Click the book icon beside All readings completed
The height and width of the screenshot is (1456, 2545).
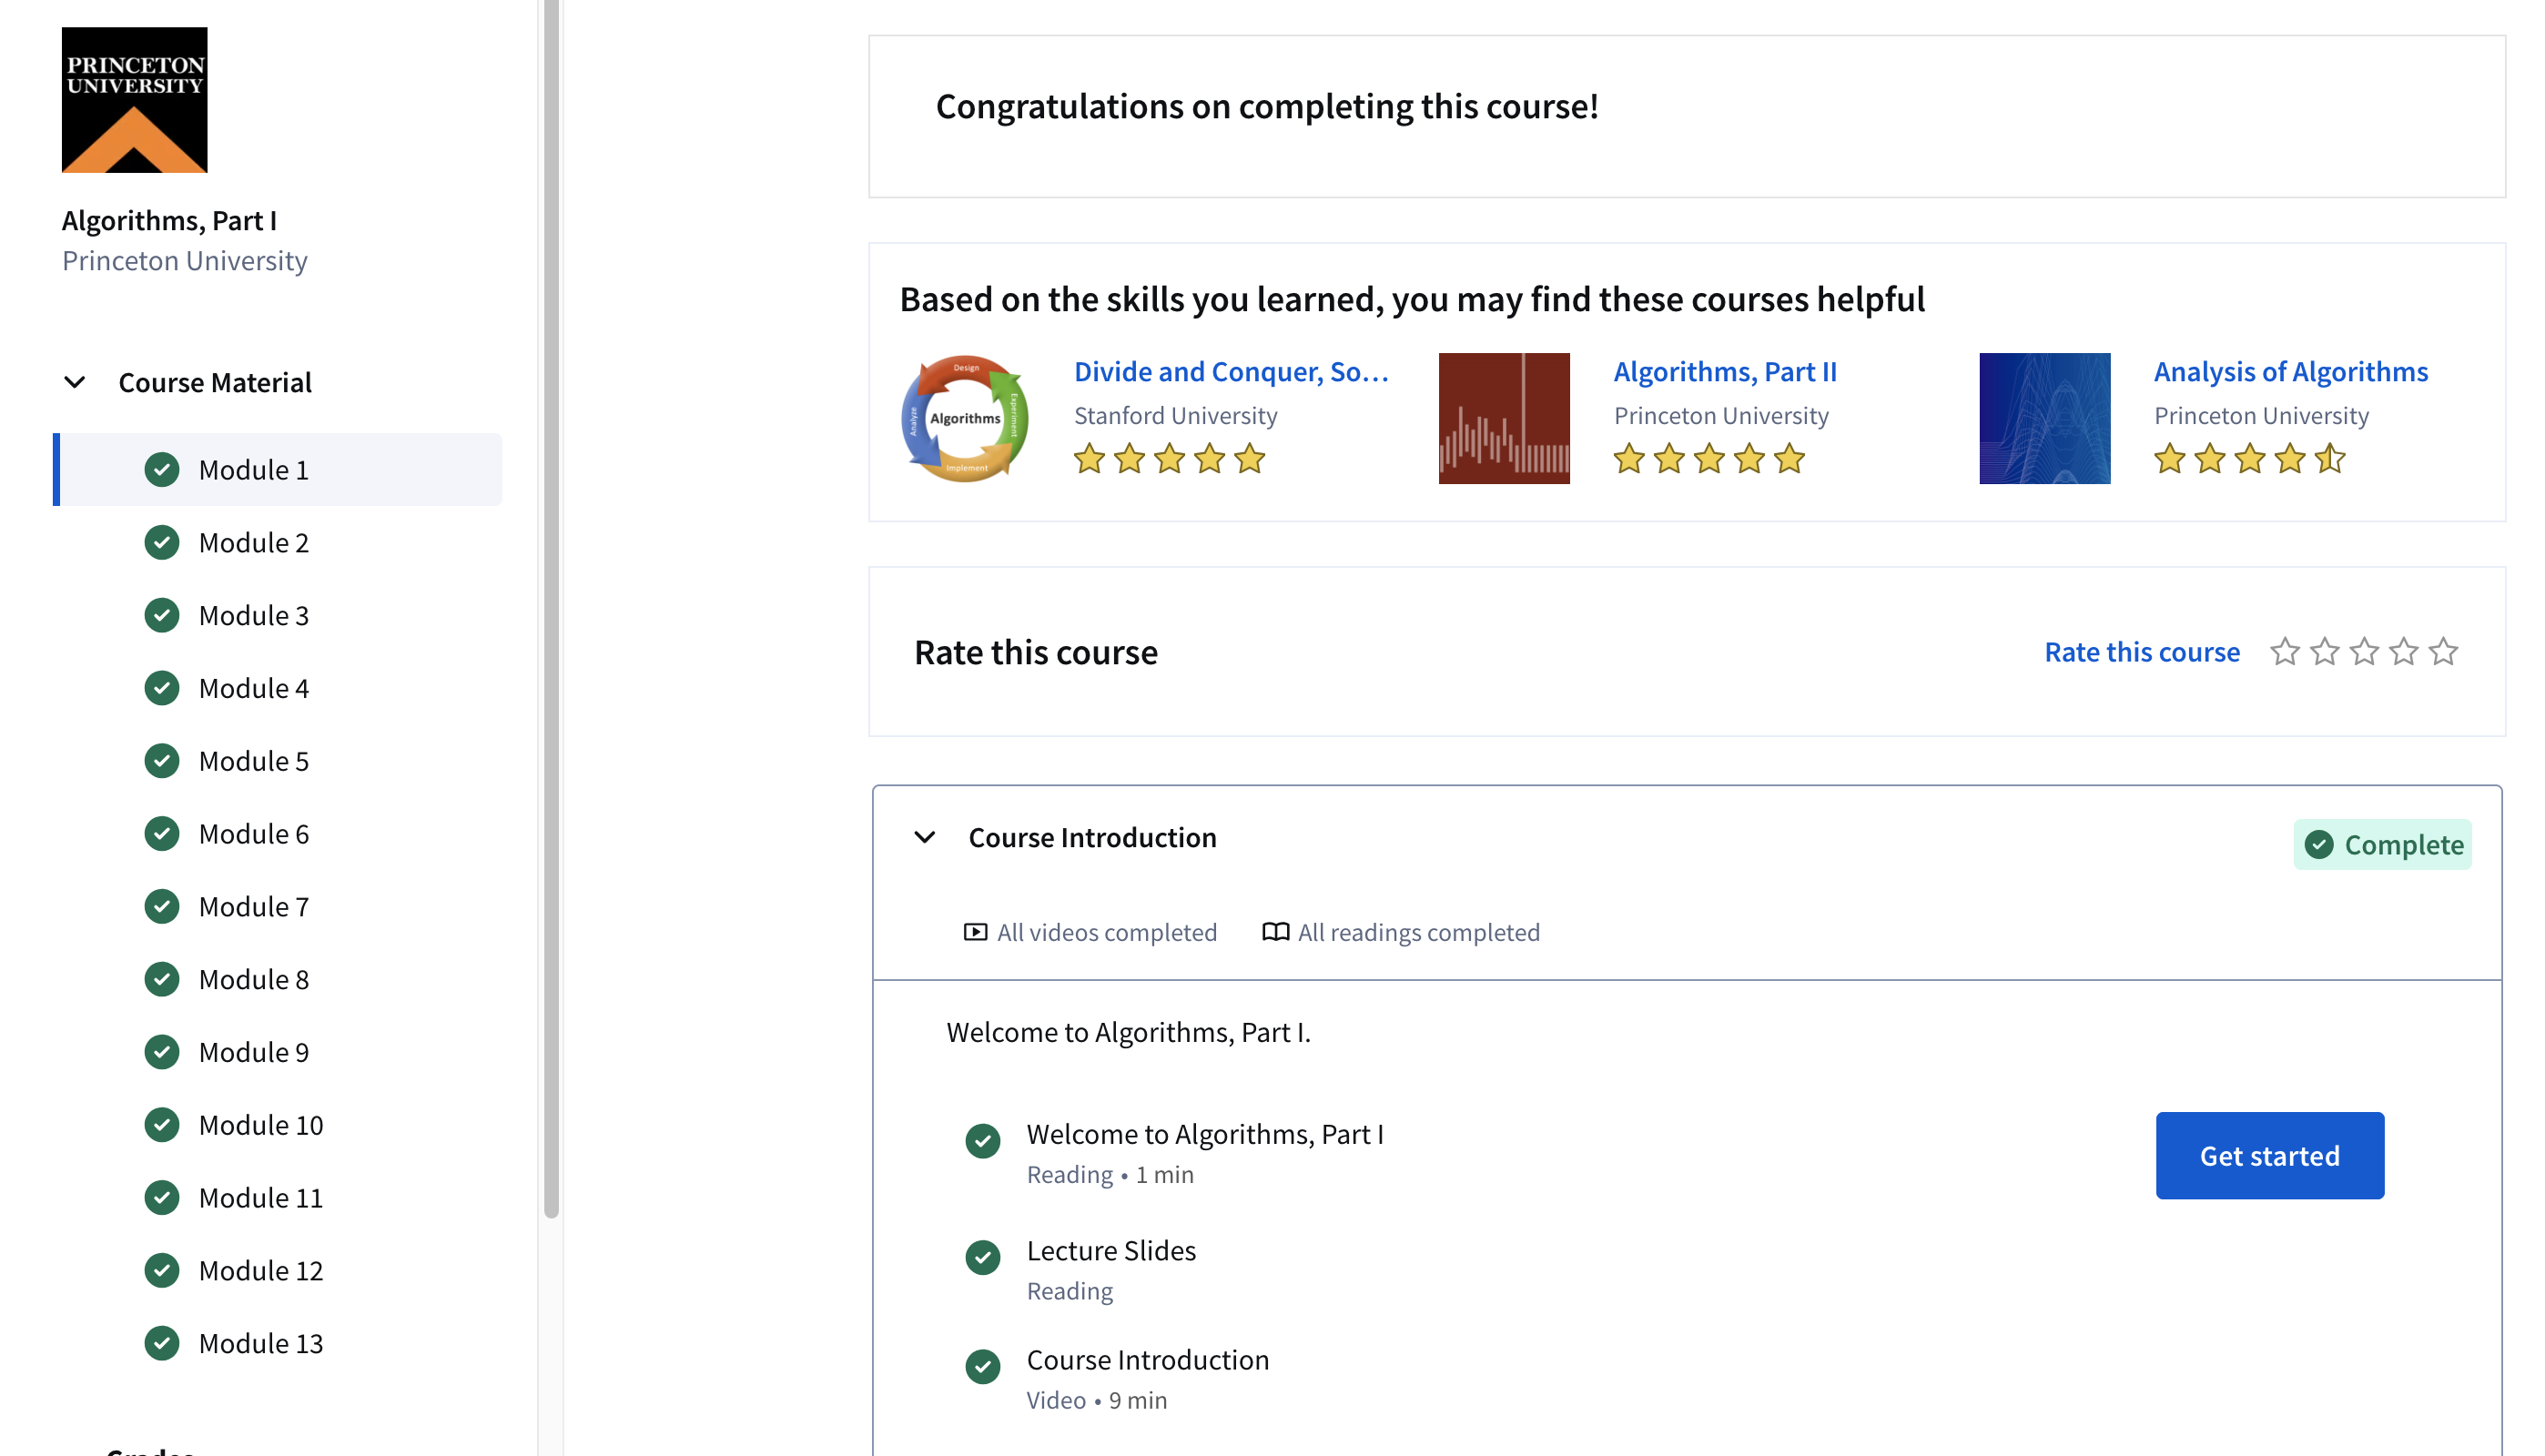[x=1275, y=932]
